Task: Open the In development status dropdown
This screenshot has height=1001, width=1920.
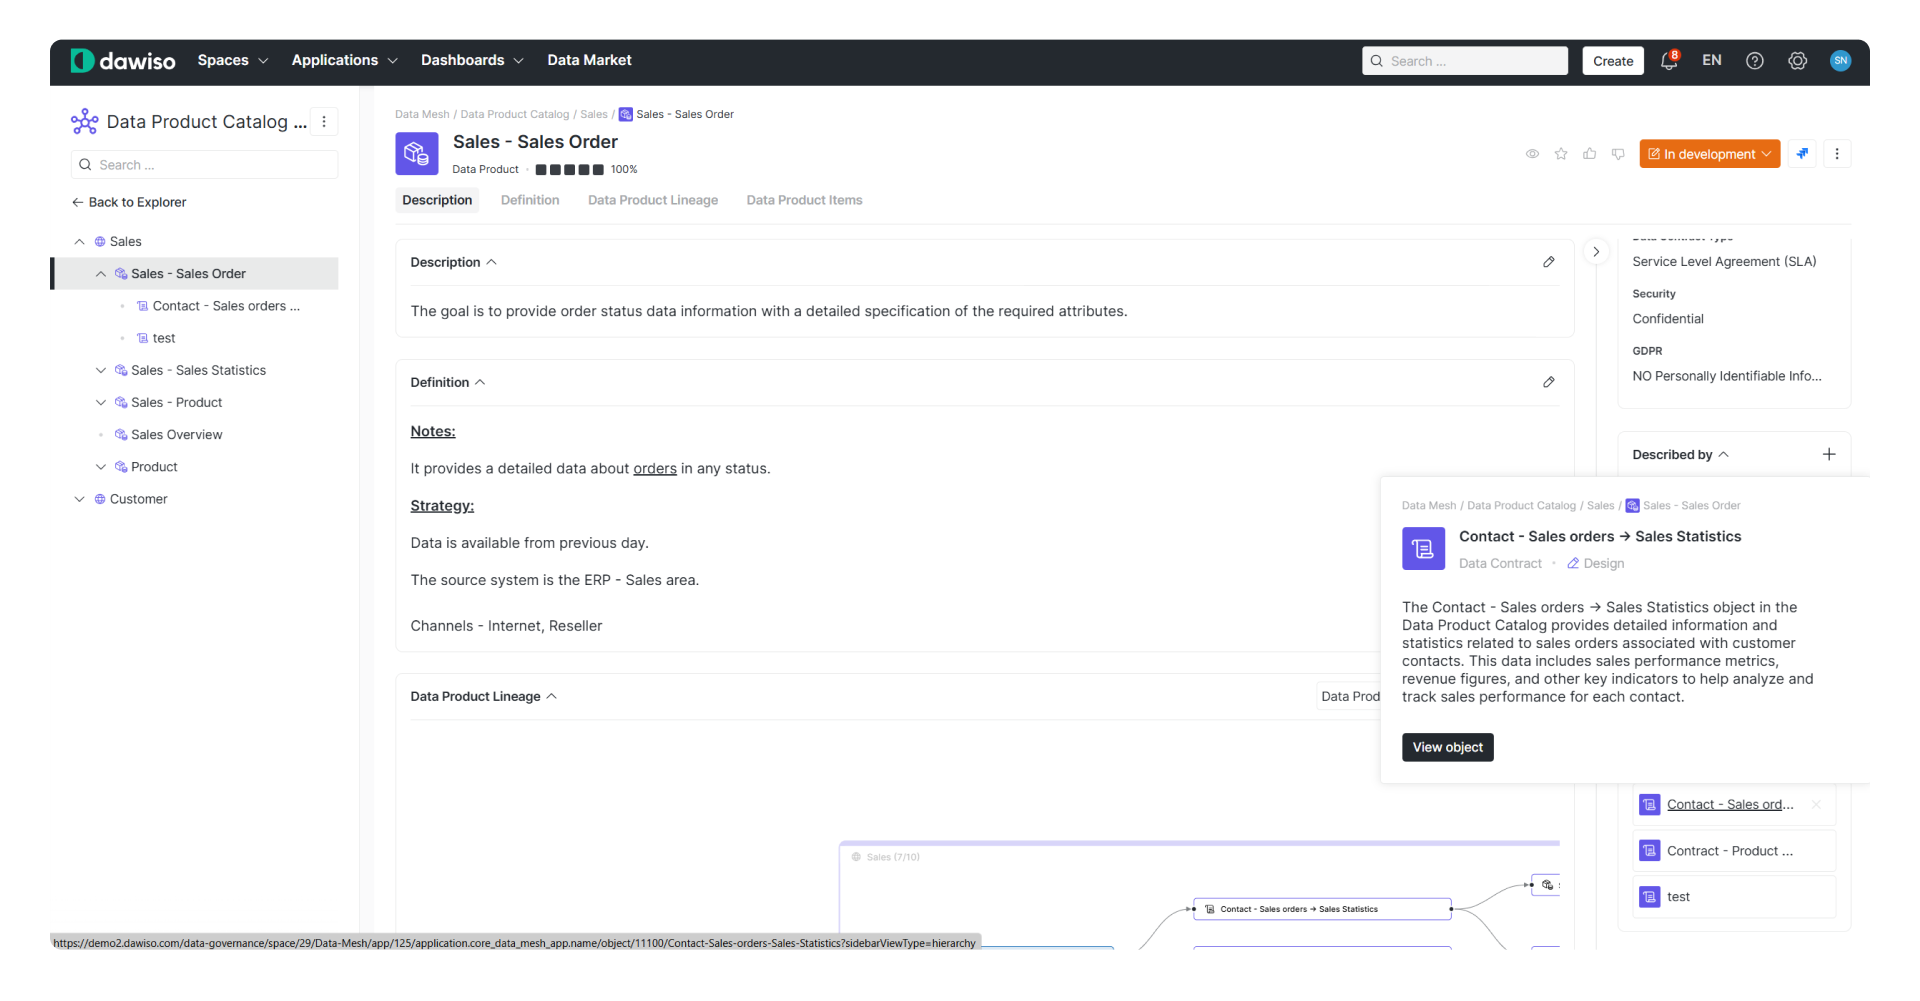Action: [x=1709, y=153]
